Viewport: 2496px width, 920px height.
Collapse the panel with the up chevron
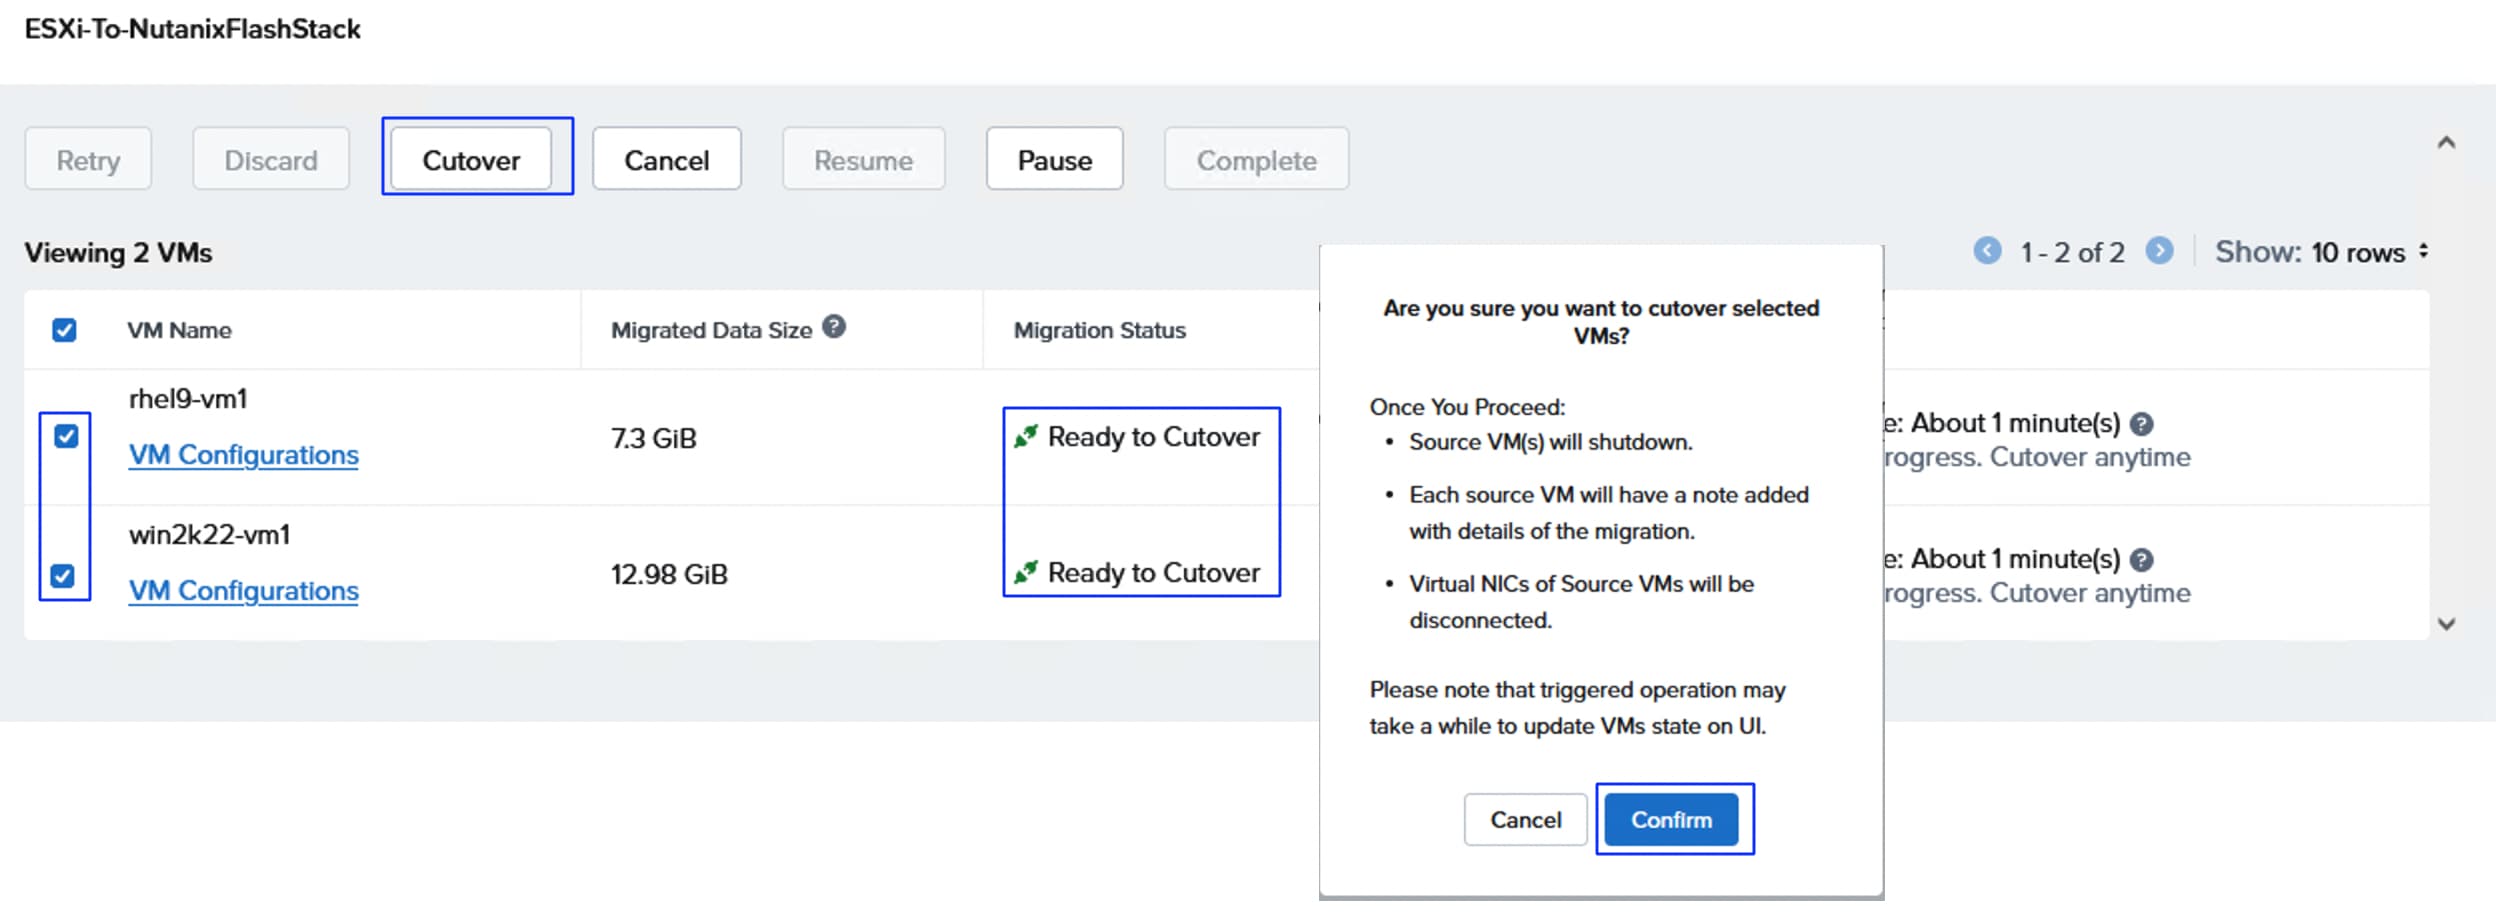click(x=2446, y=143)
